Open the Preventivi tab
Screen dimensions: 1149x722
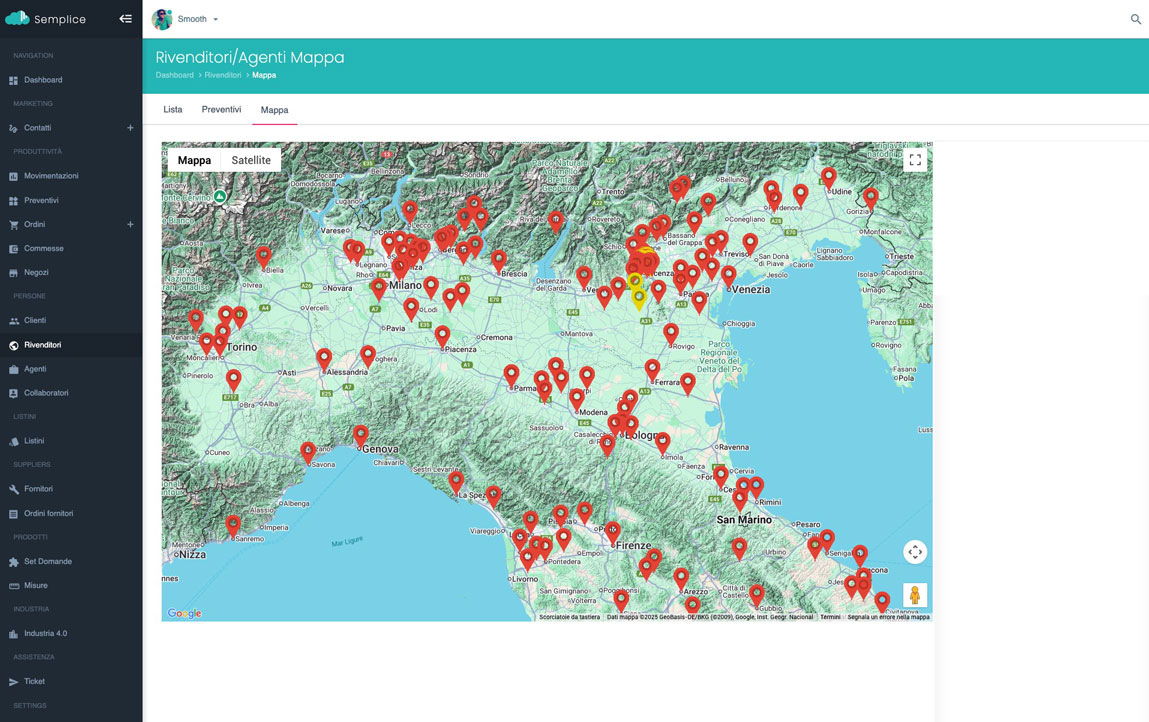(221, 110)
